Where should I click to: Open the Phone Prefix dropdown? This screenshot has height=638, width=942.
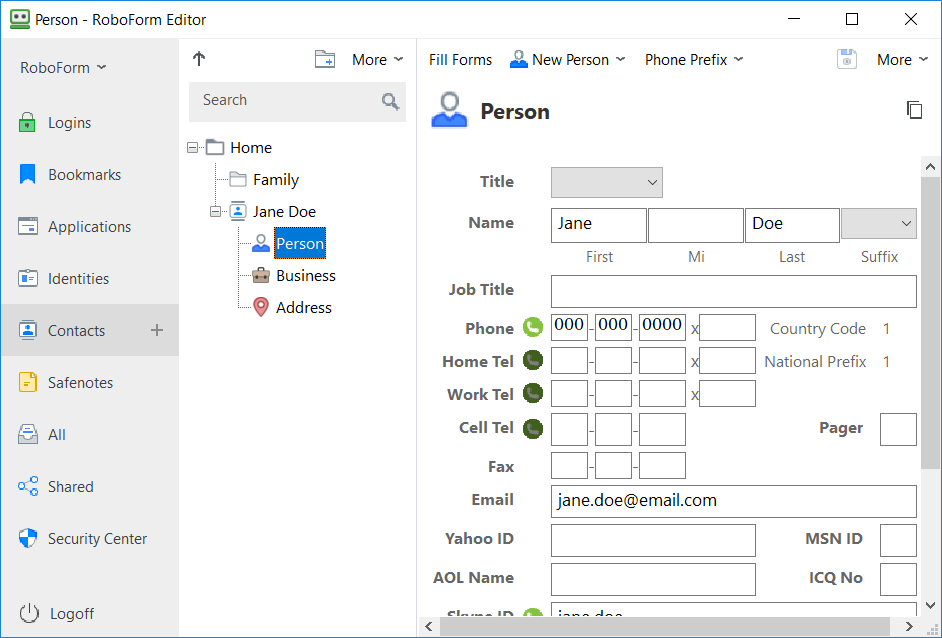point(694,59)
